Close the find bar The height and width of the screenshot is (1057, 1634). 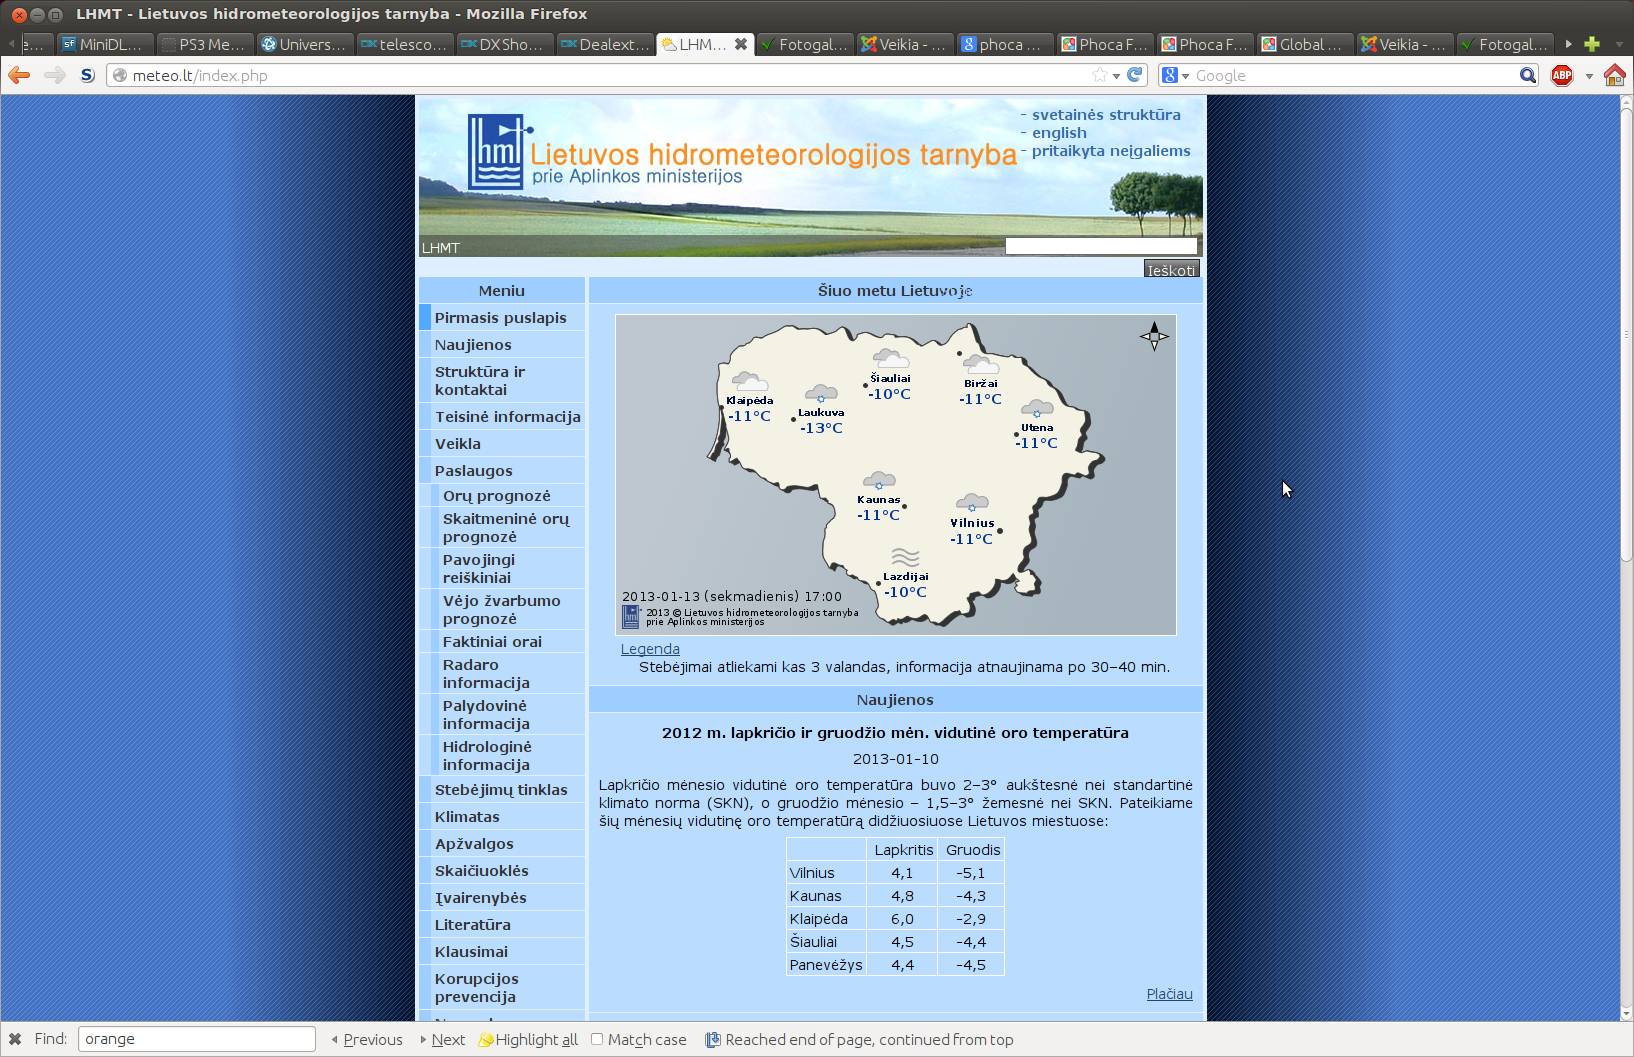click(x=14, y=1039)
